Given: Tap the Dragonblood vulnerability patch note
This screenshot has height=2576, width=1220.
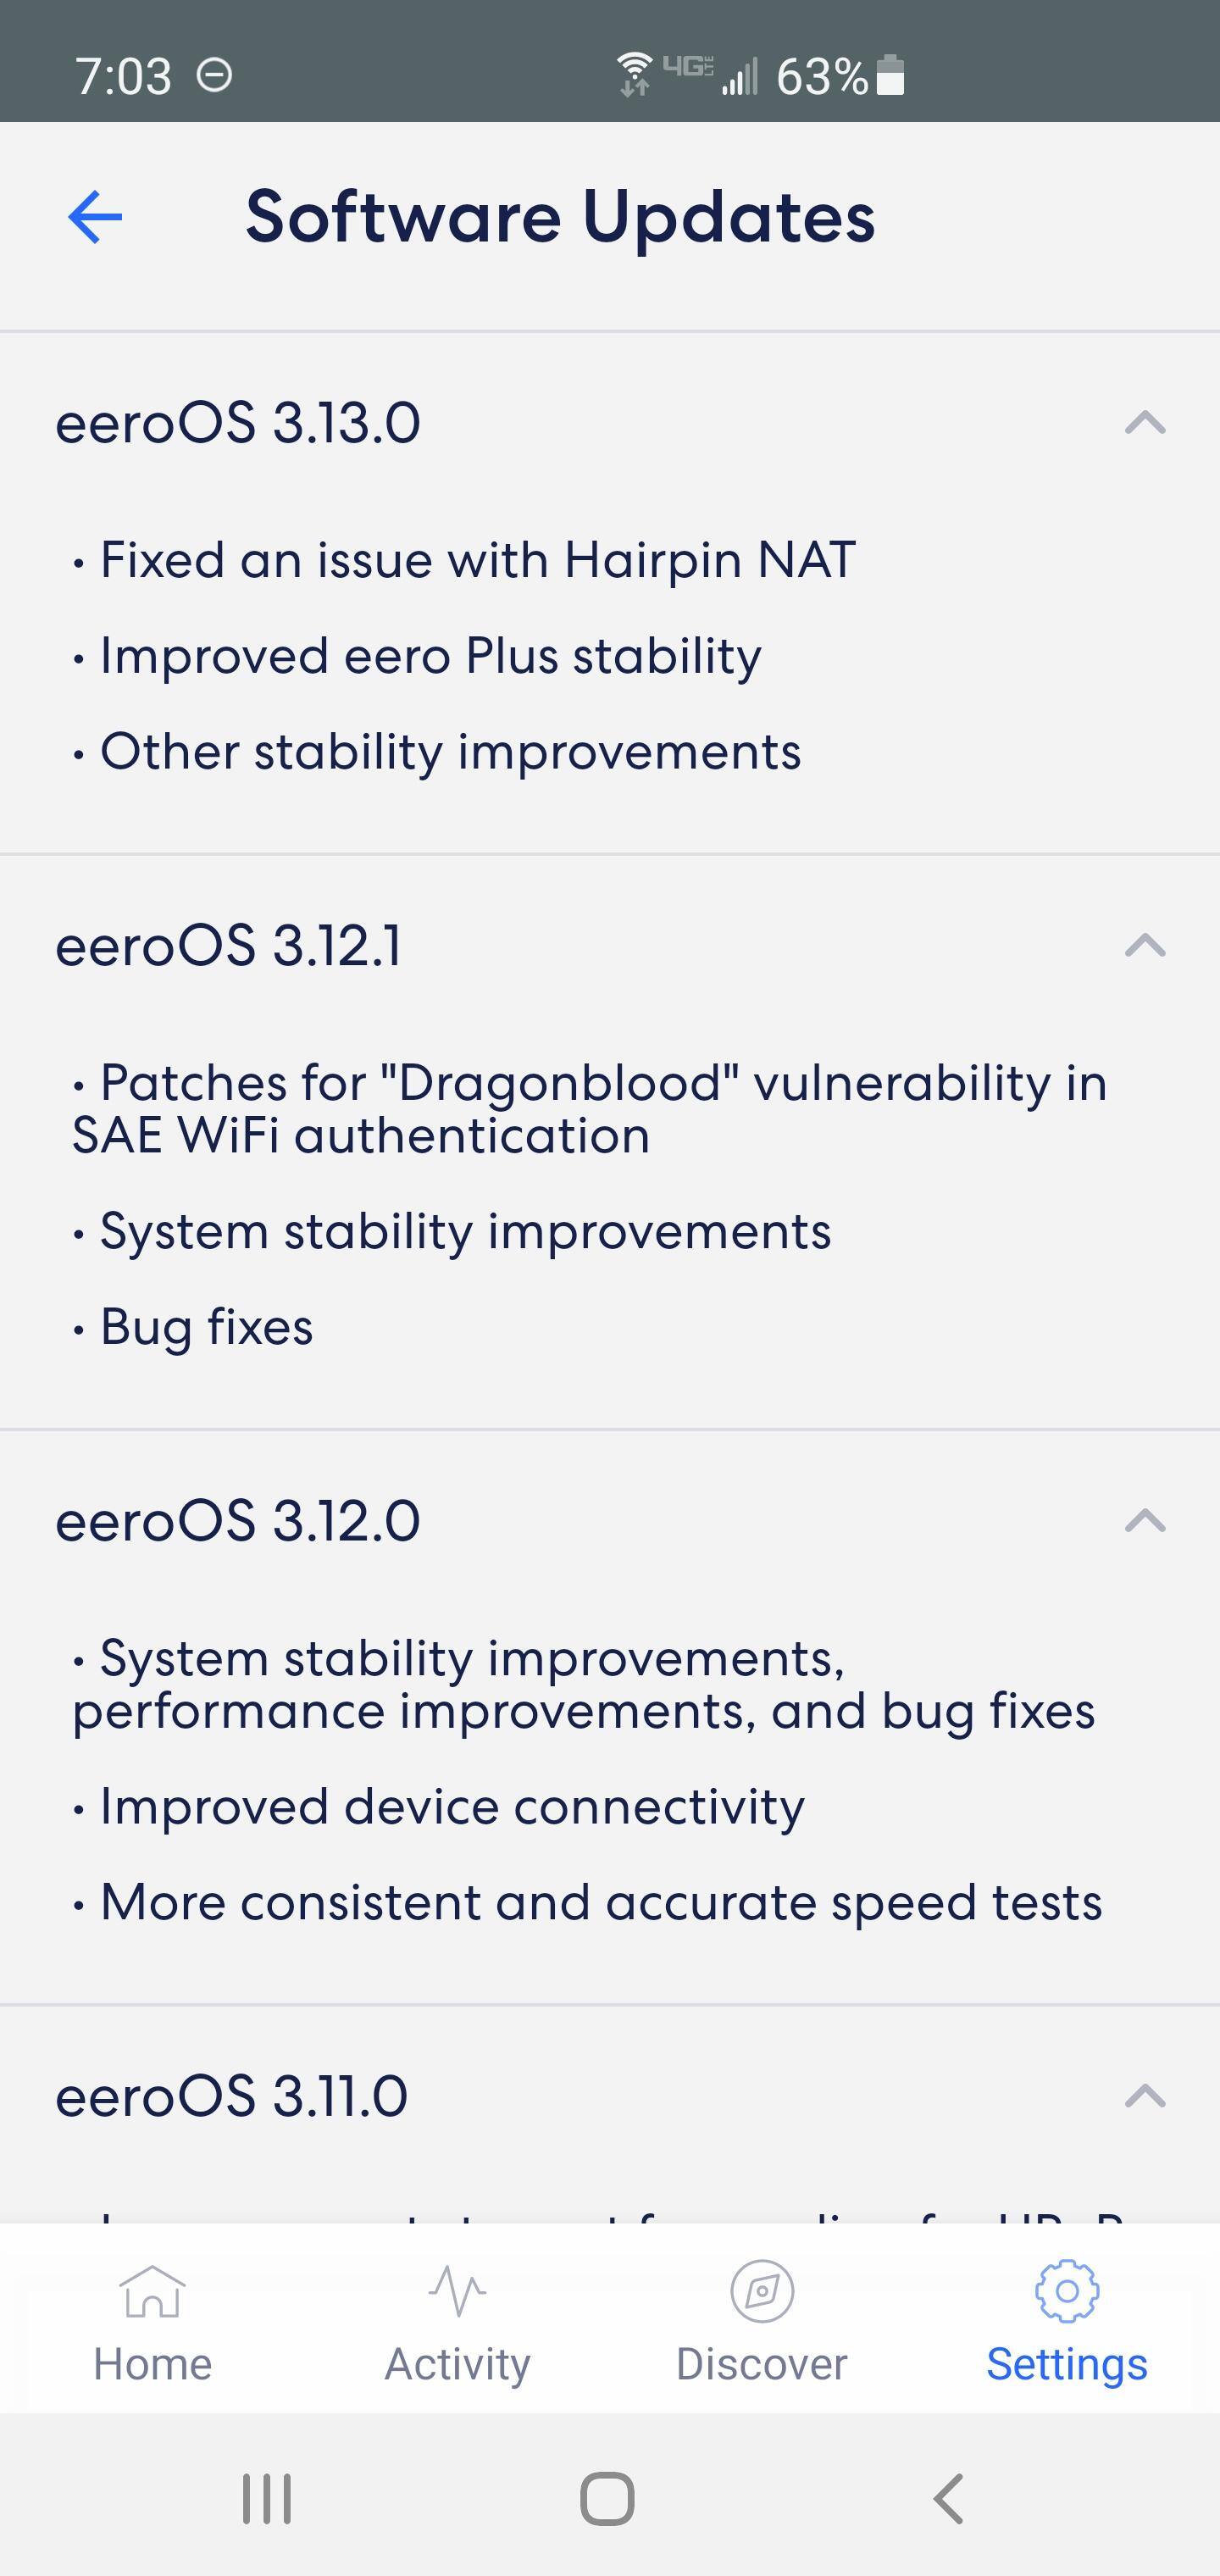Looking at the screenshot, I should pyautogui.click(x=590, y=1109).
